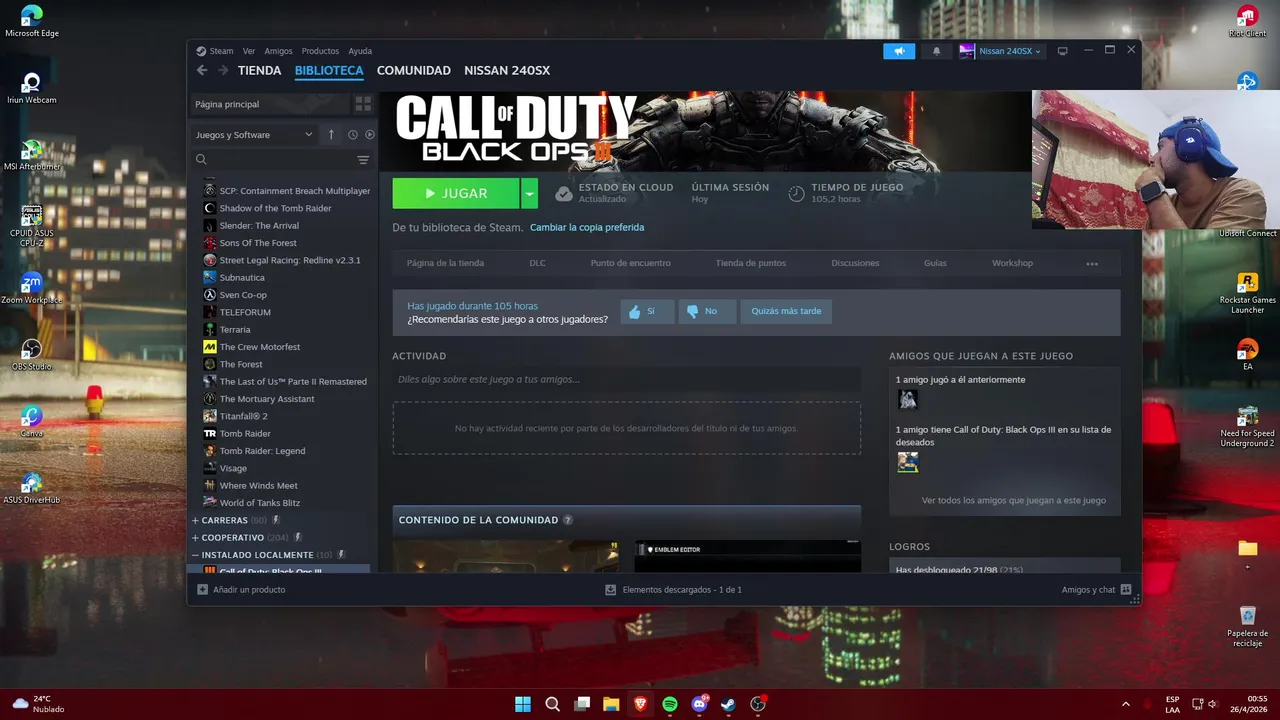Select the BIBLIOTECA tab
This screenshot has height=720, width=1280.
tap(329, 71)
